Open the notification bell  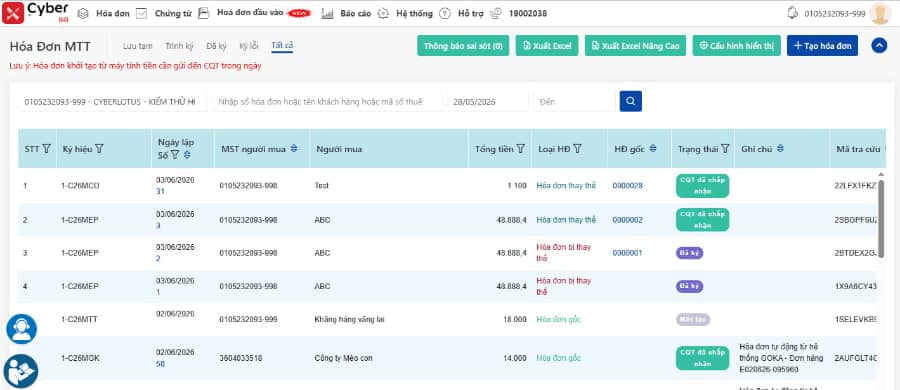coord(793,13)
